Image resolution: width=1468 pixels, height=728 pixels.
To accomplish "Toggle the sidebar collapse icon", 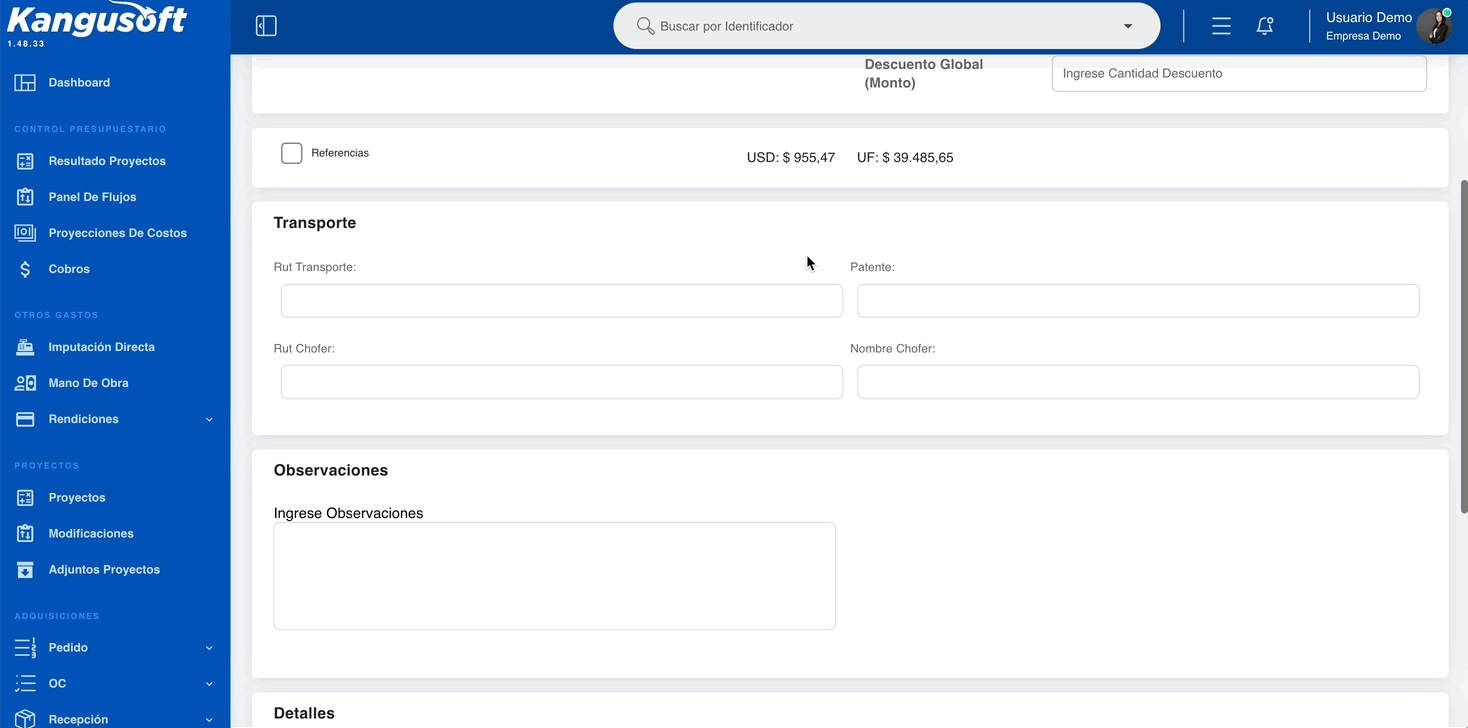I will point(266,26).
